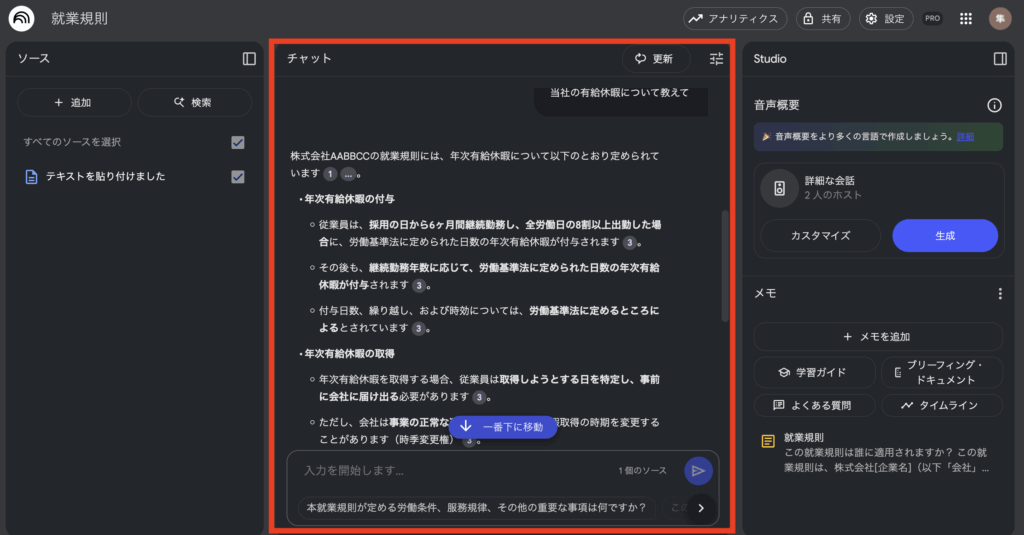The width and height of the screenshot is (1024, 535).
Task: Create a ブリーフィング・ドキュメント
Action: [x=941, y=372]
